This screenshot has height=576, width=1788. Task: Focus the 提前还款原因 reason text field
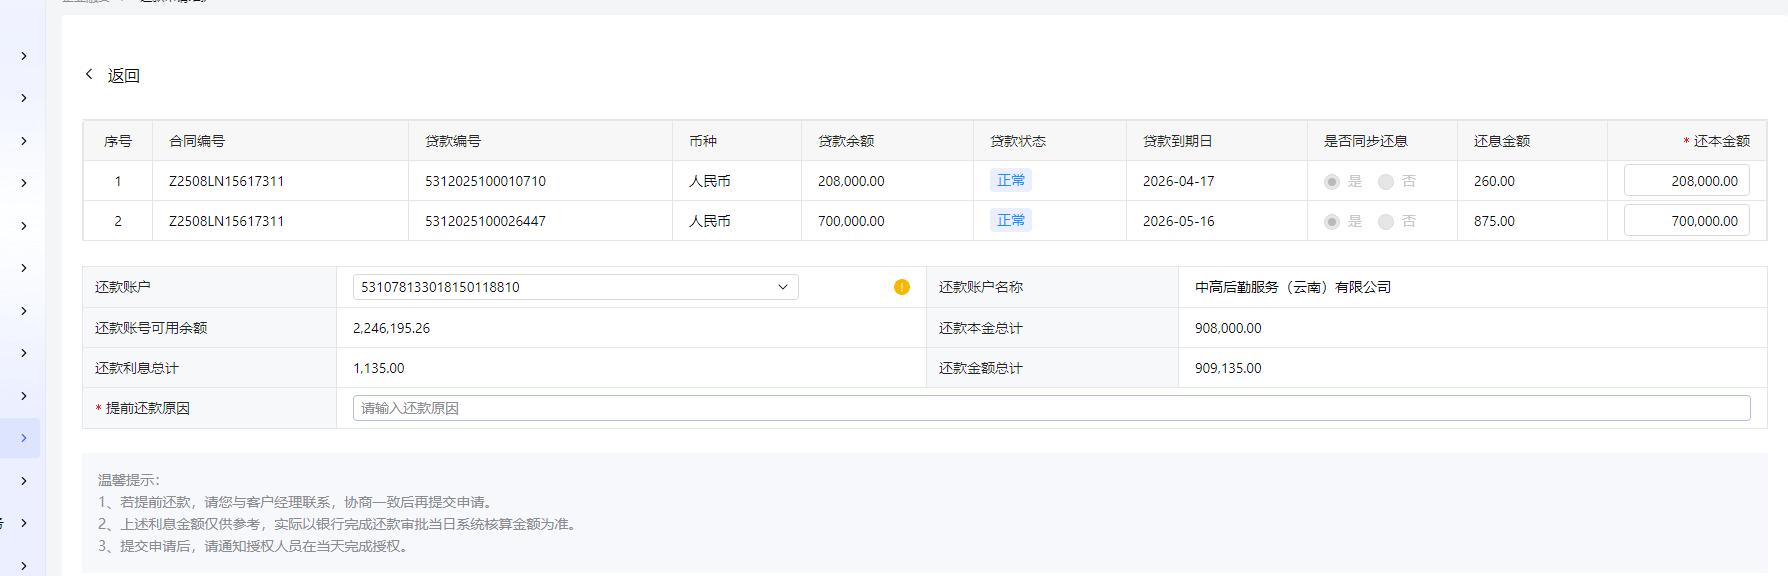point(1050,408)
